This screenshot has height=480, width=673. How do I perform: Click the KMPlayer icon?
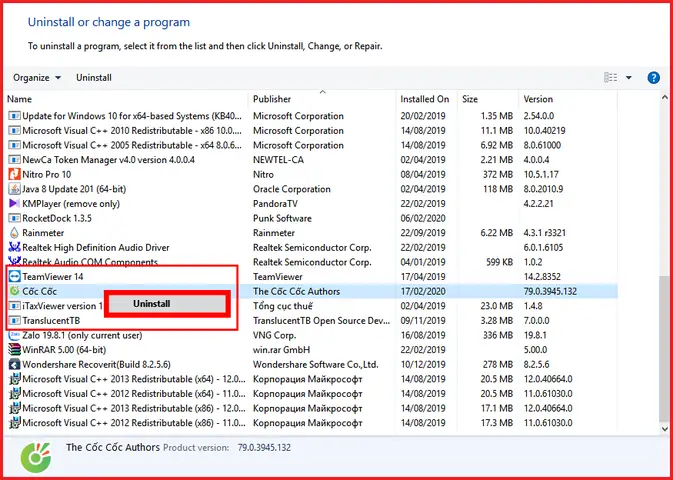(x=15, y=204)
